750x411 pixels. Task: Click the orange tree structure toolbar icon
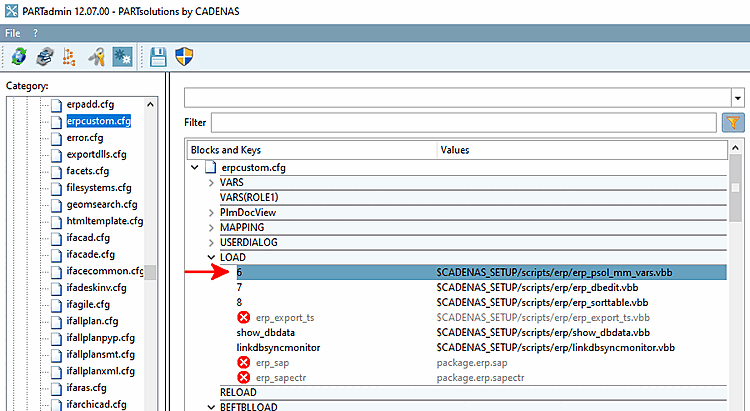pos(69,56)
